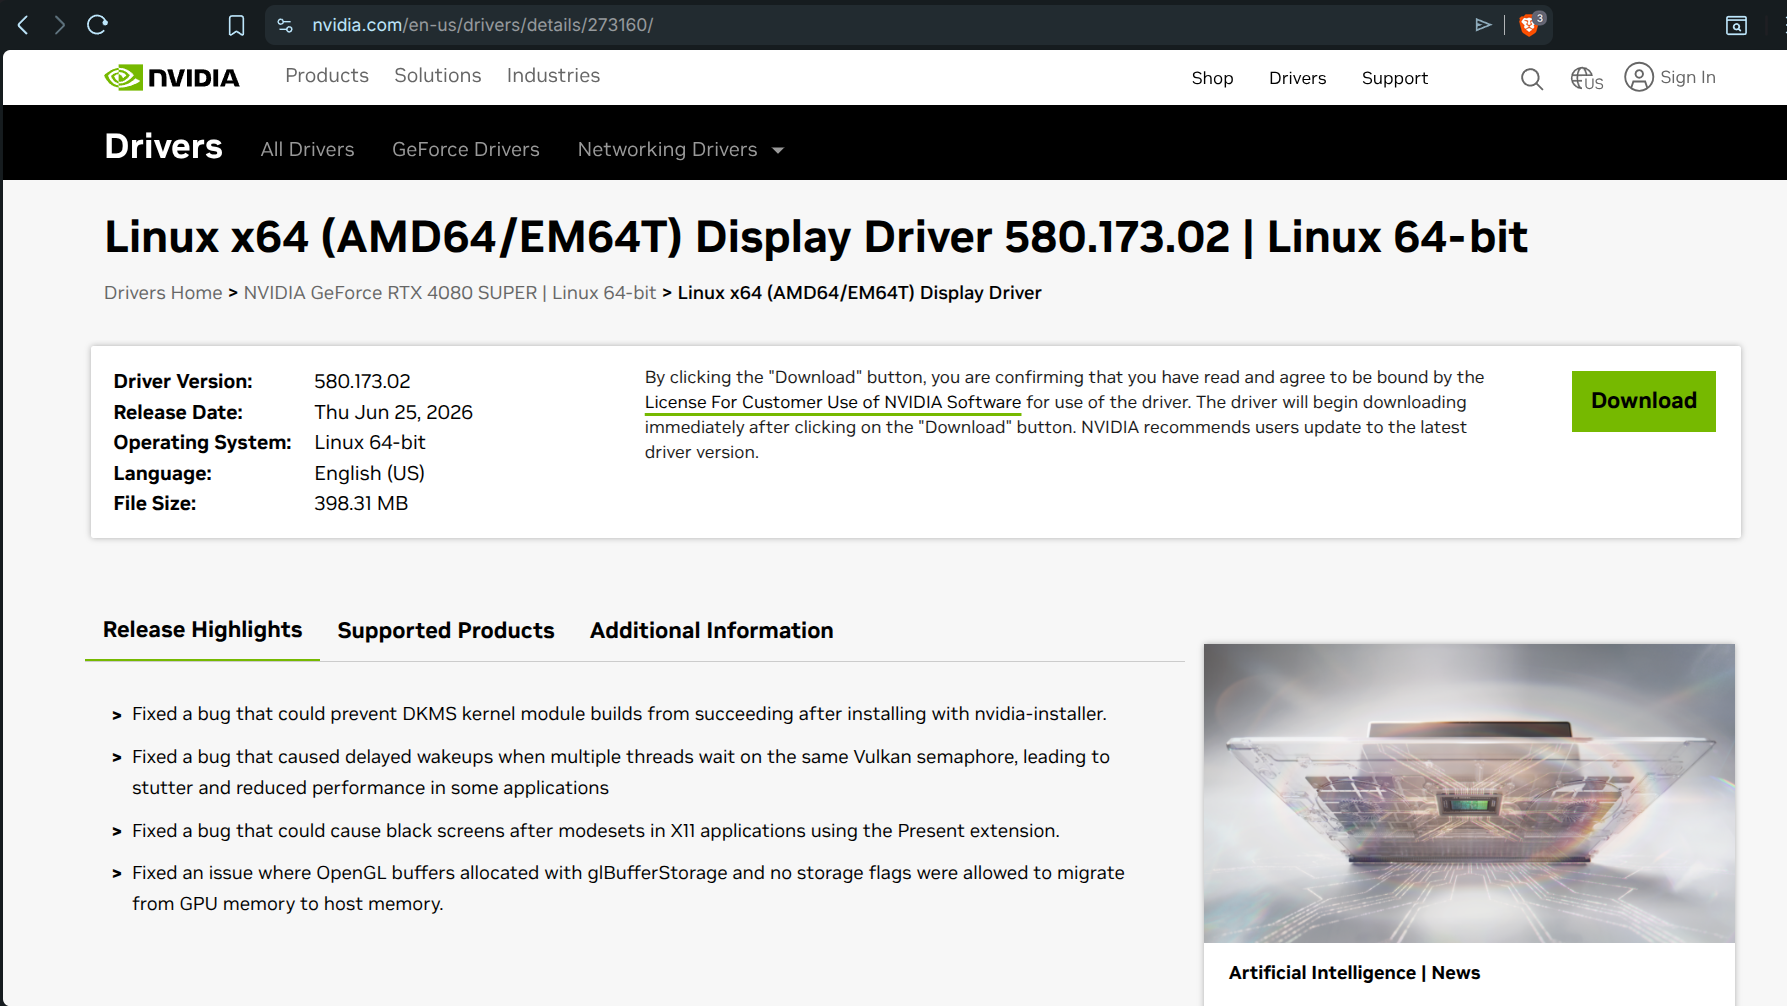Click the release date Thu Jun 25, 2026
The width and height of the screenshot is (1787, 1006).
[393, 412]
